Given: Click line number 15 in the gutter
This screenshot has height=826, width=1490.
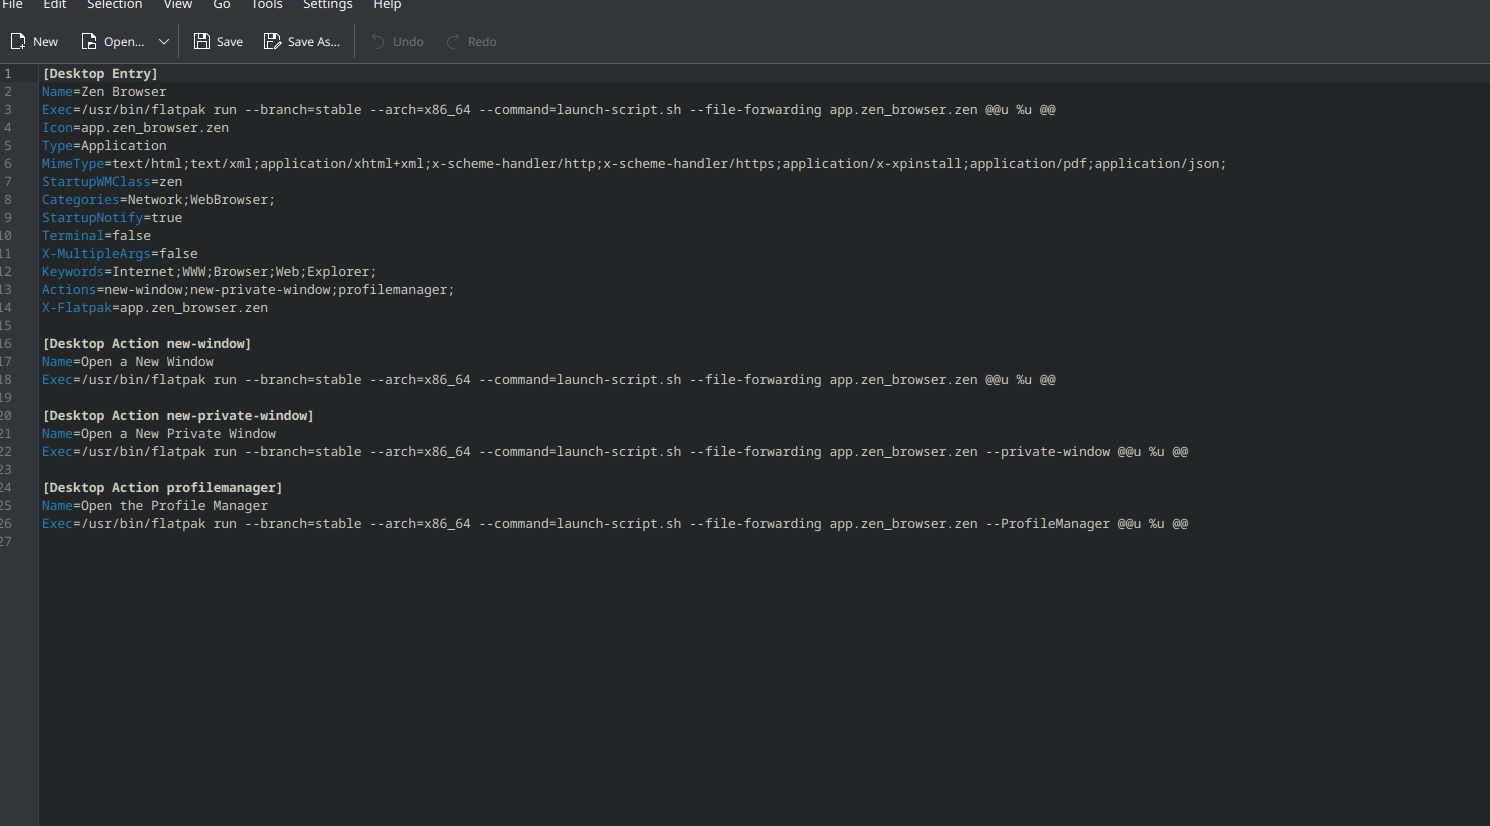Looking at the screenshot, I should pyautogui.click(x=6, y=326).
